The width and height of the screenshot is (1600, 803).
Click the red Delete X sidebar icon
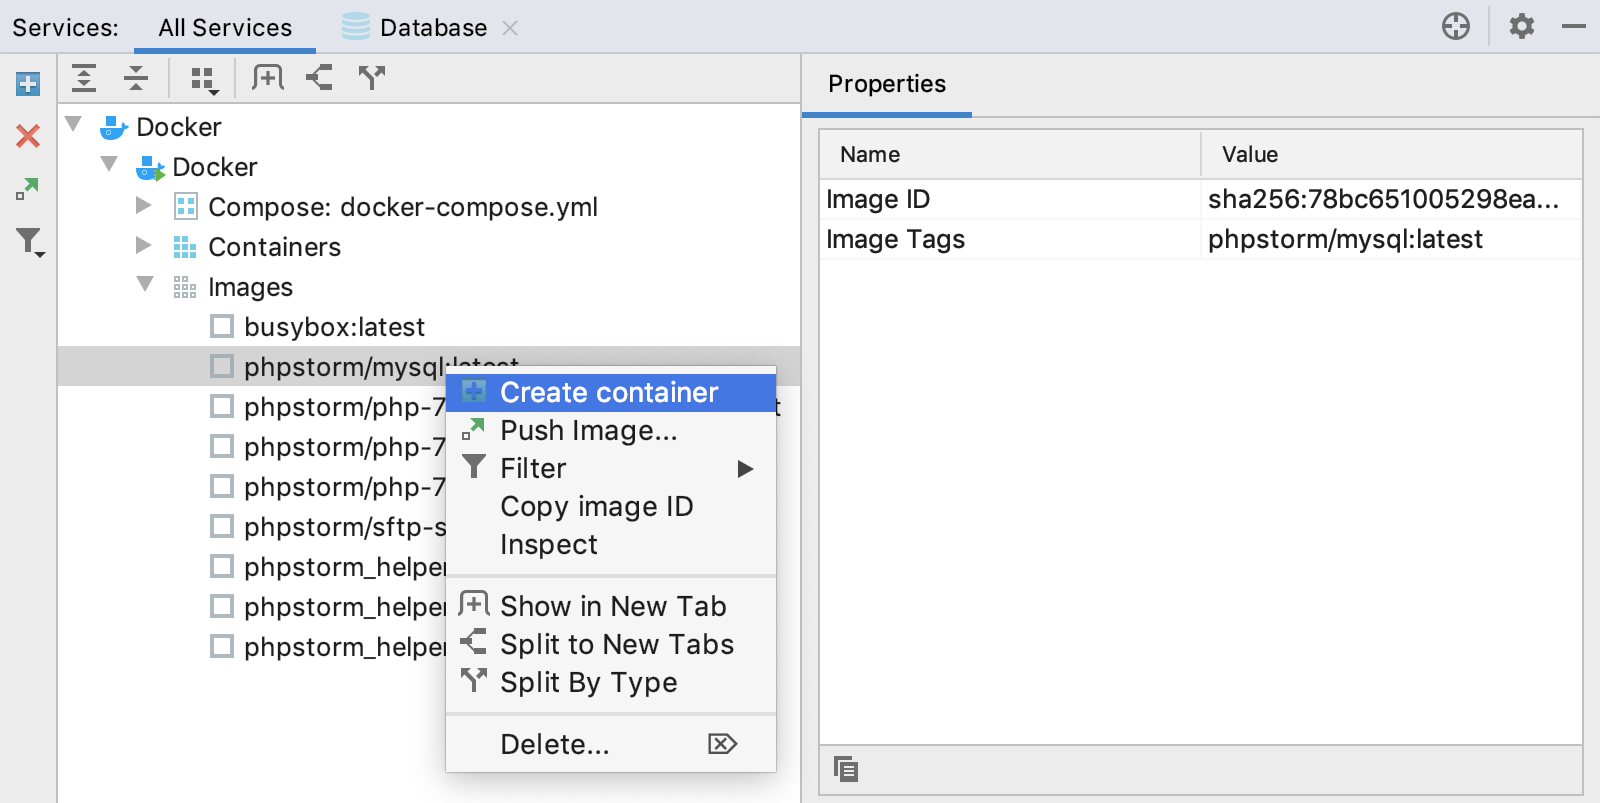tap(28, 136)
